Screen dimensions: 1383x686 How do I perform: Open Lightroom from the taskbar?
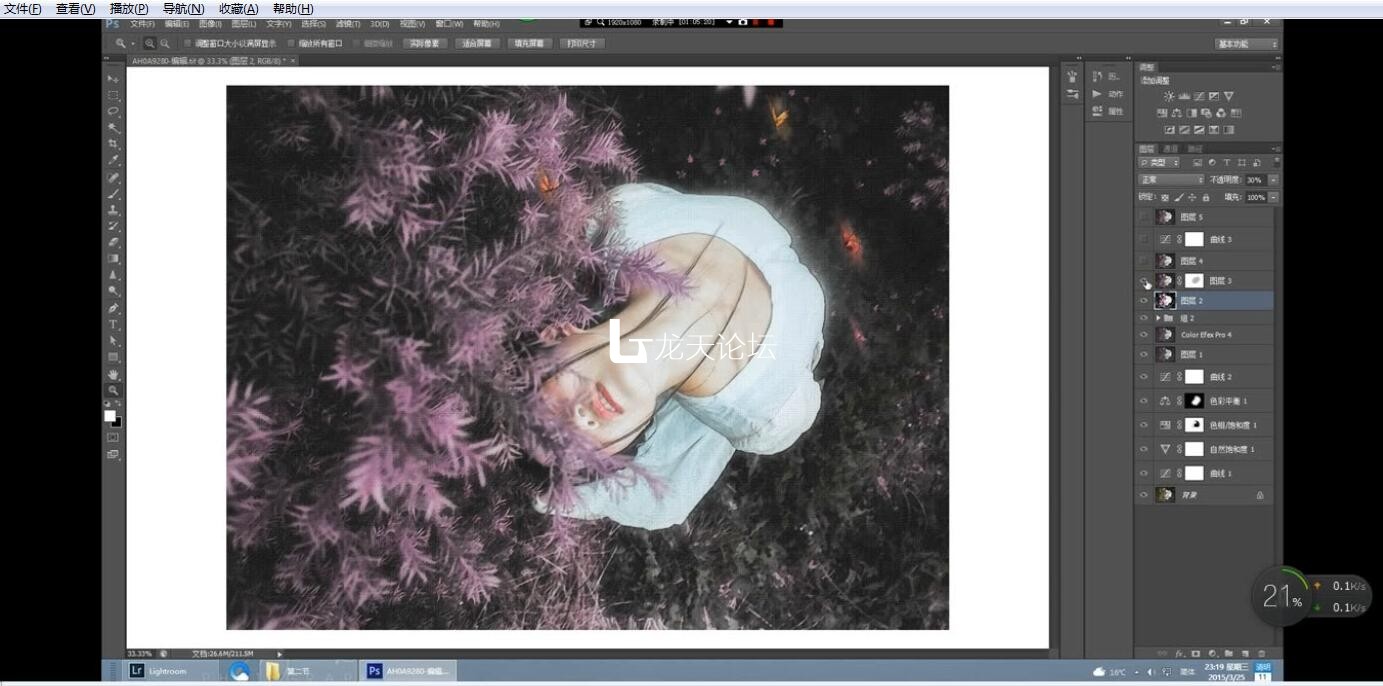pyautogui.click(x=160, y=671)
